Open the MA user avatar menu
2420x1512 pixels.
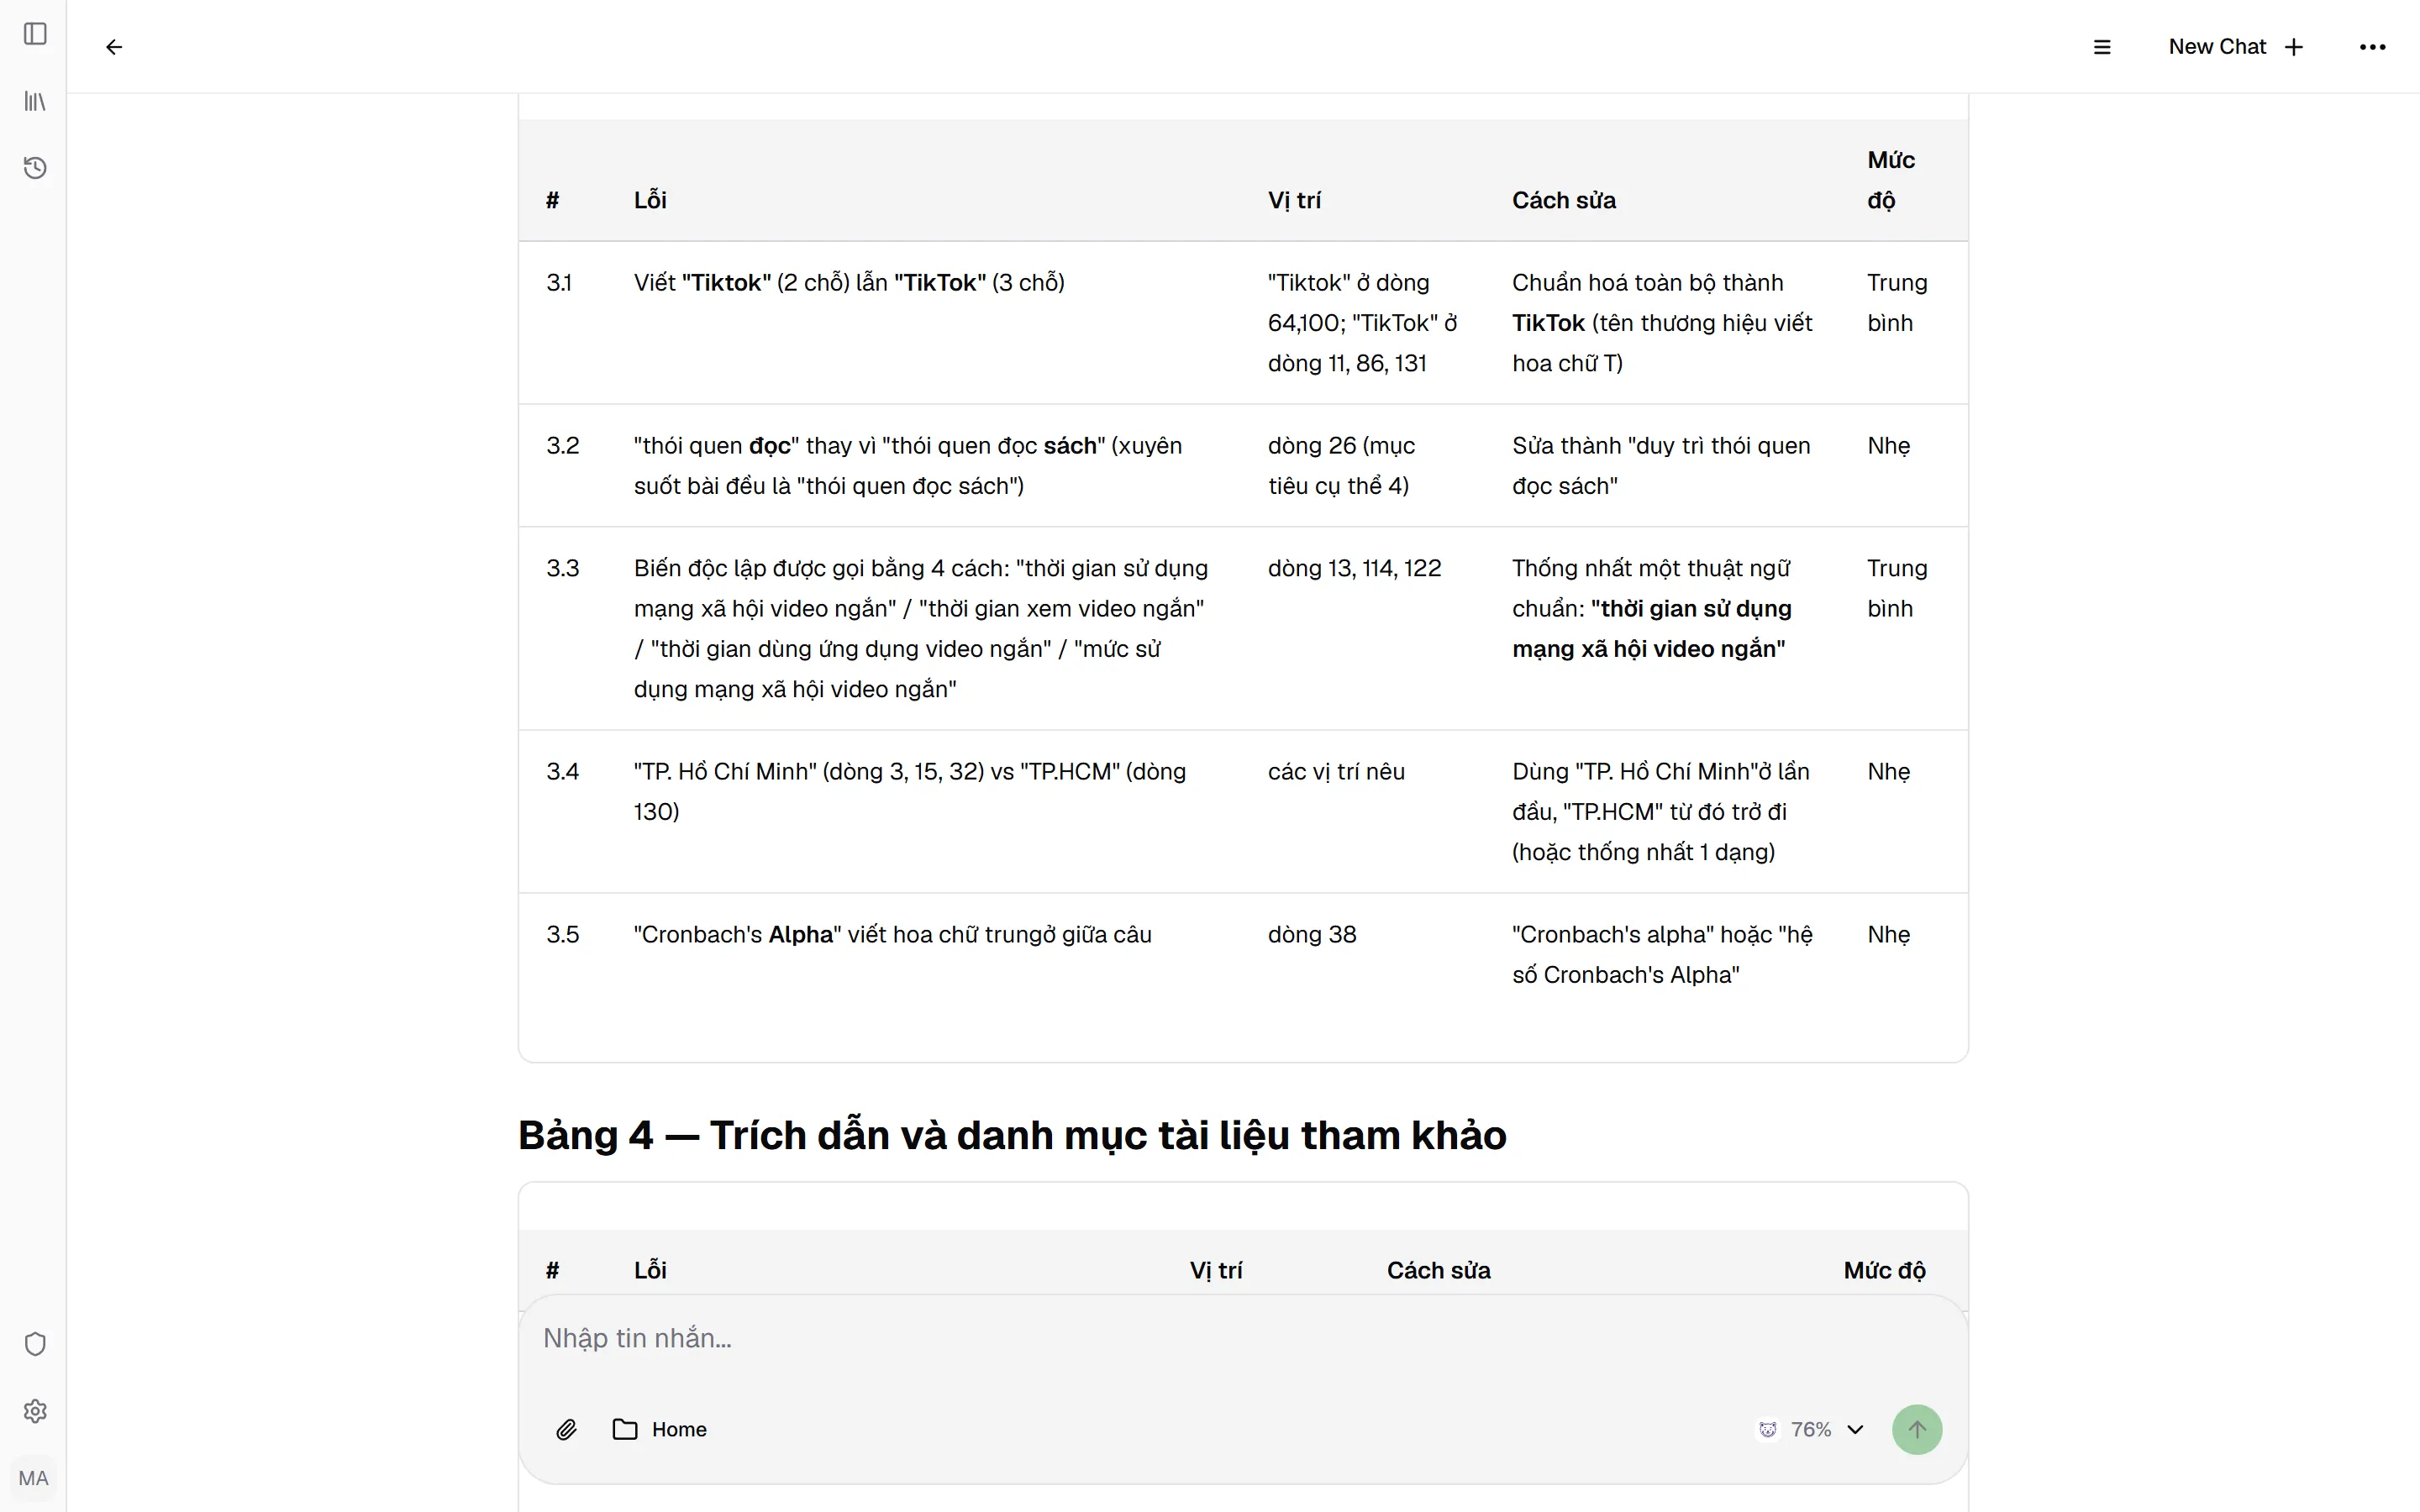coord(34,1478)
